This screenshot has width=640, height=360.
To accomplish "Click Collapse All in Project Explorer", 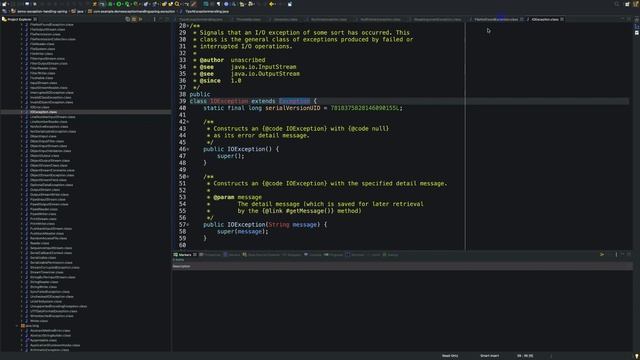I will (128, 19).
